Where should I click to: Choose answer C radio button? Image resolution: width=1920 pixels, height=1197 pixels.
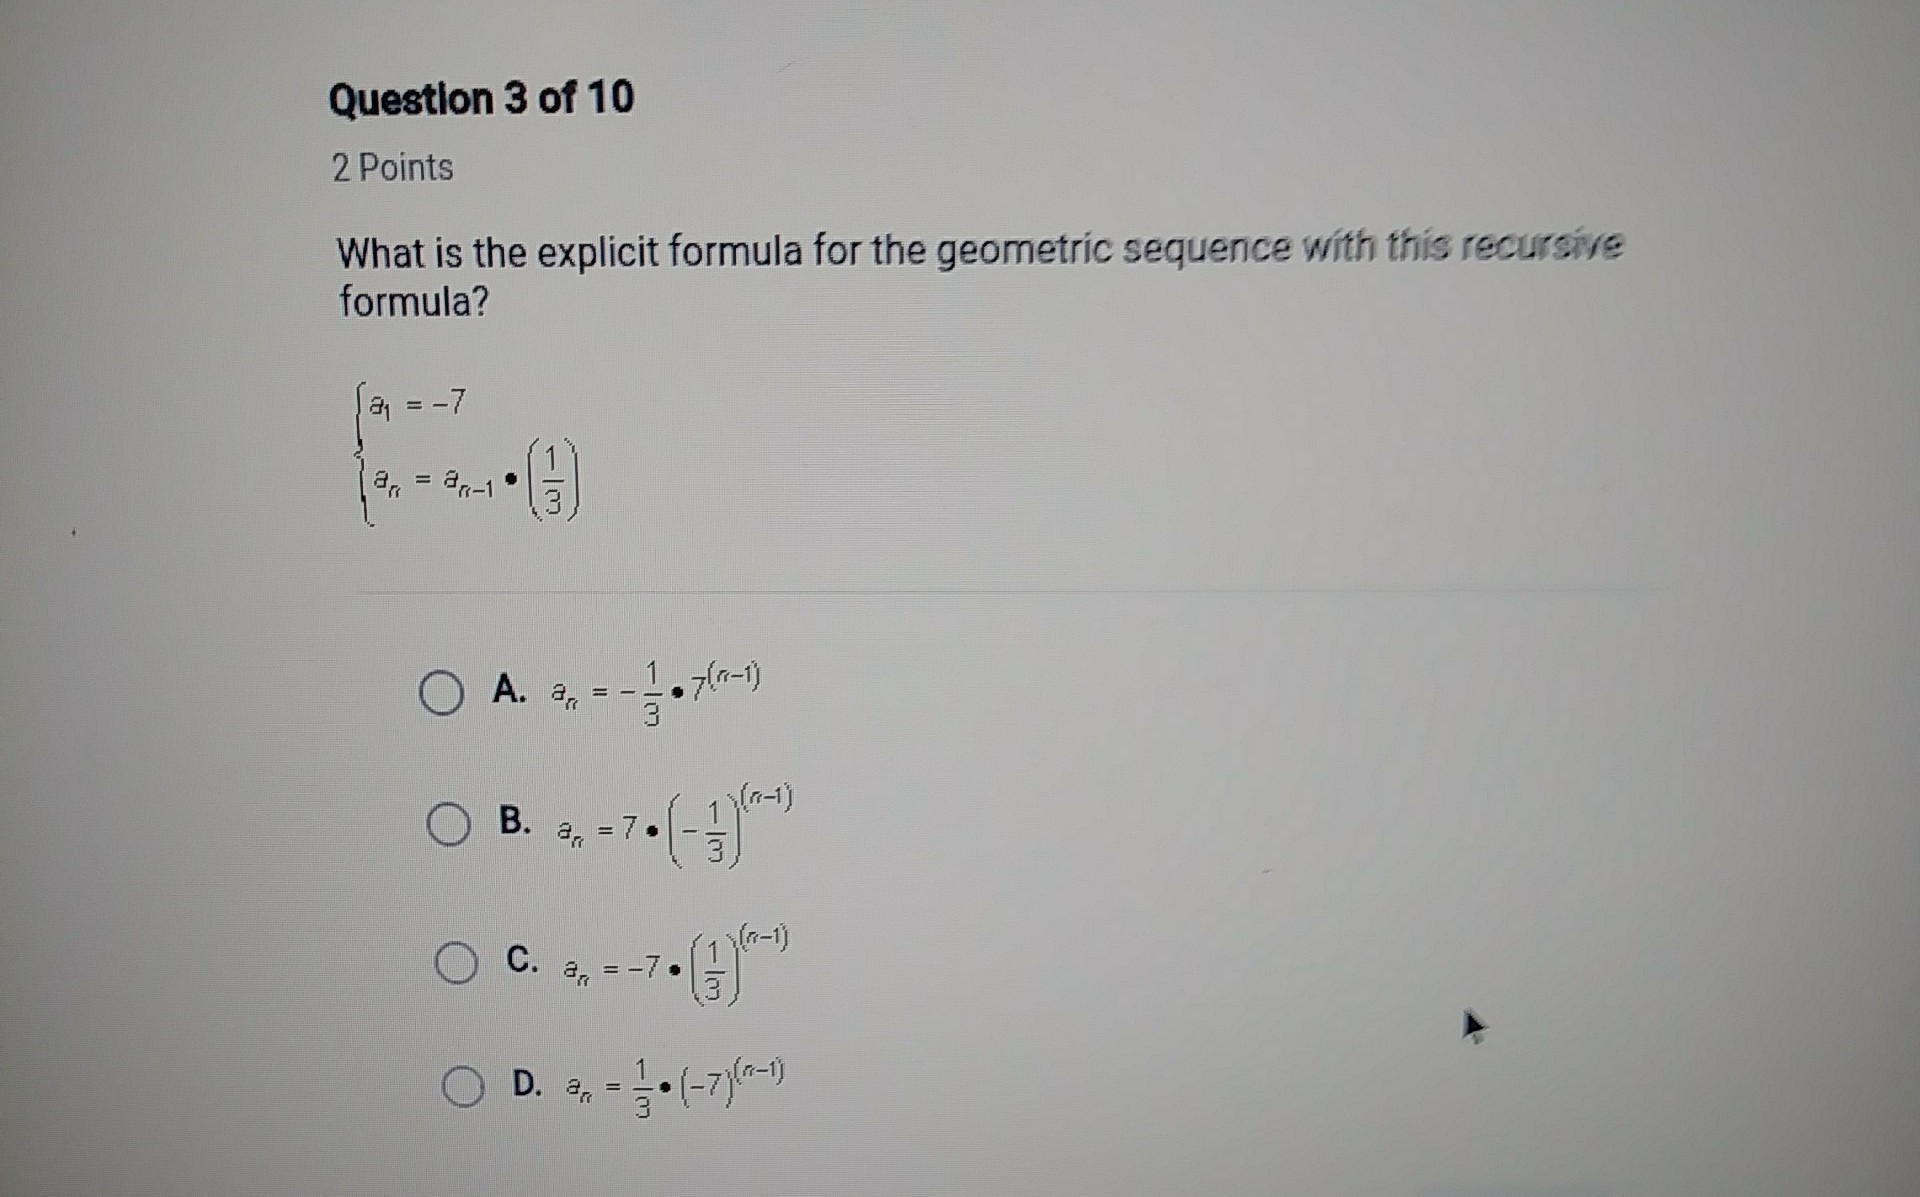coord(456,963)
